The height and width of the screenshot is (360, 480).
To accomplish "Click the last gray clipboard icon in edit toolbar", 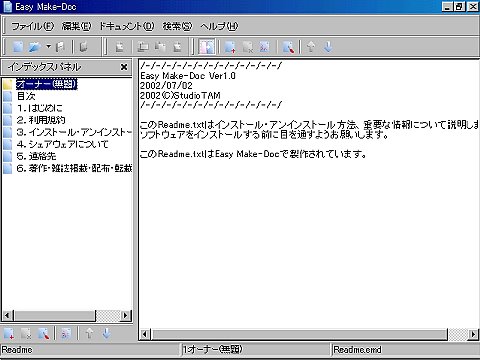I will click(x=177, y=47).
